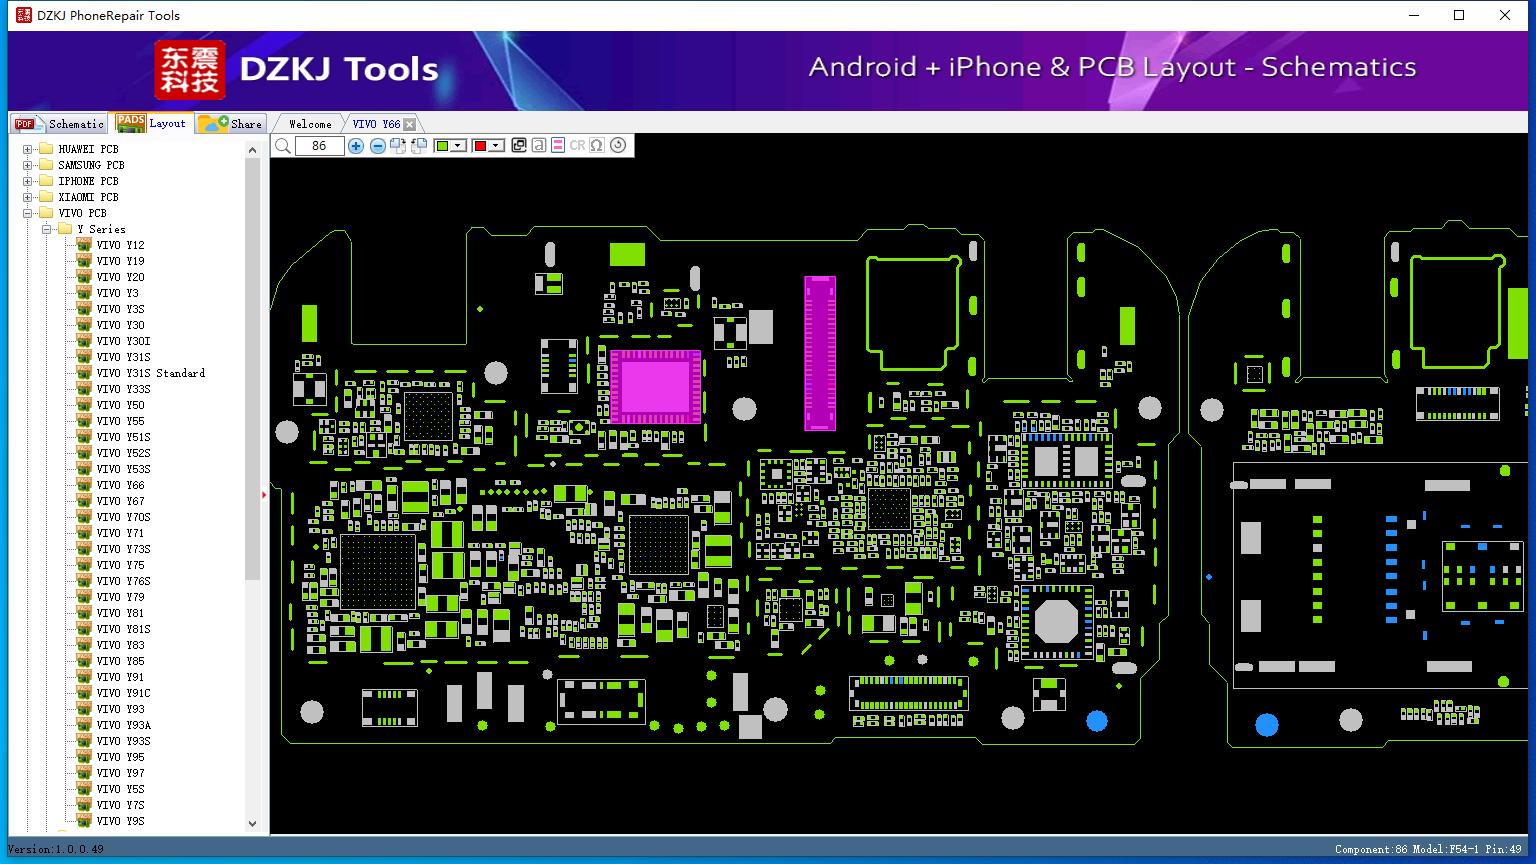Select the SAMSUNG PCB tree label
The height and width of the screenshot is (864, 1536).
(x=91, y=165)
